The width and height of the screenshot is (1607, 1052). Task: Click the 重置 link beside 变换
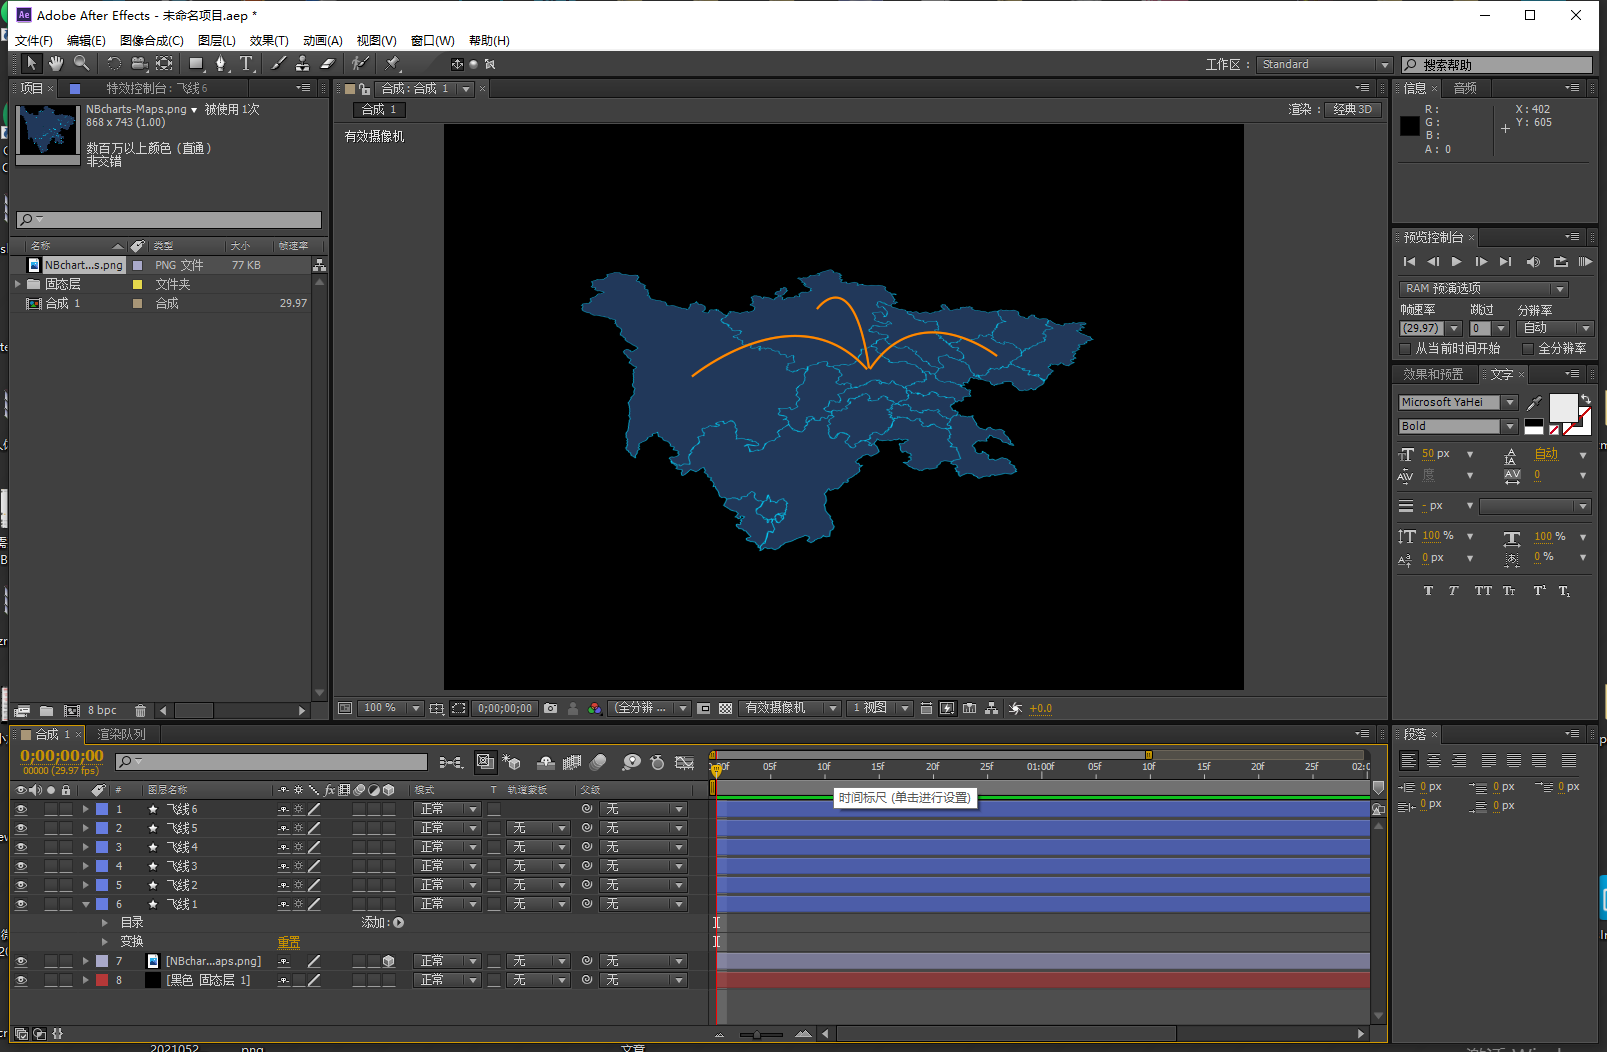[x=289, y=942]
